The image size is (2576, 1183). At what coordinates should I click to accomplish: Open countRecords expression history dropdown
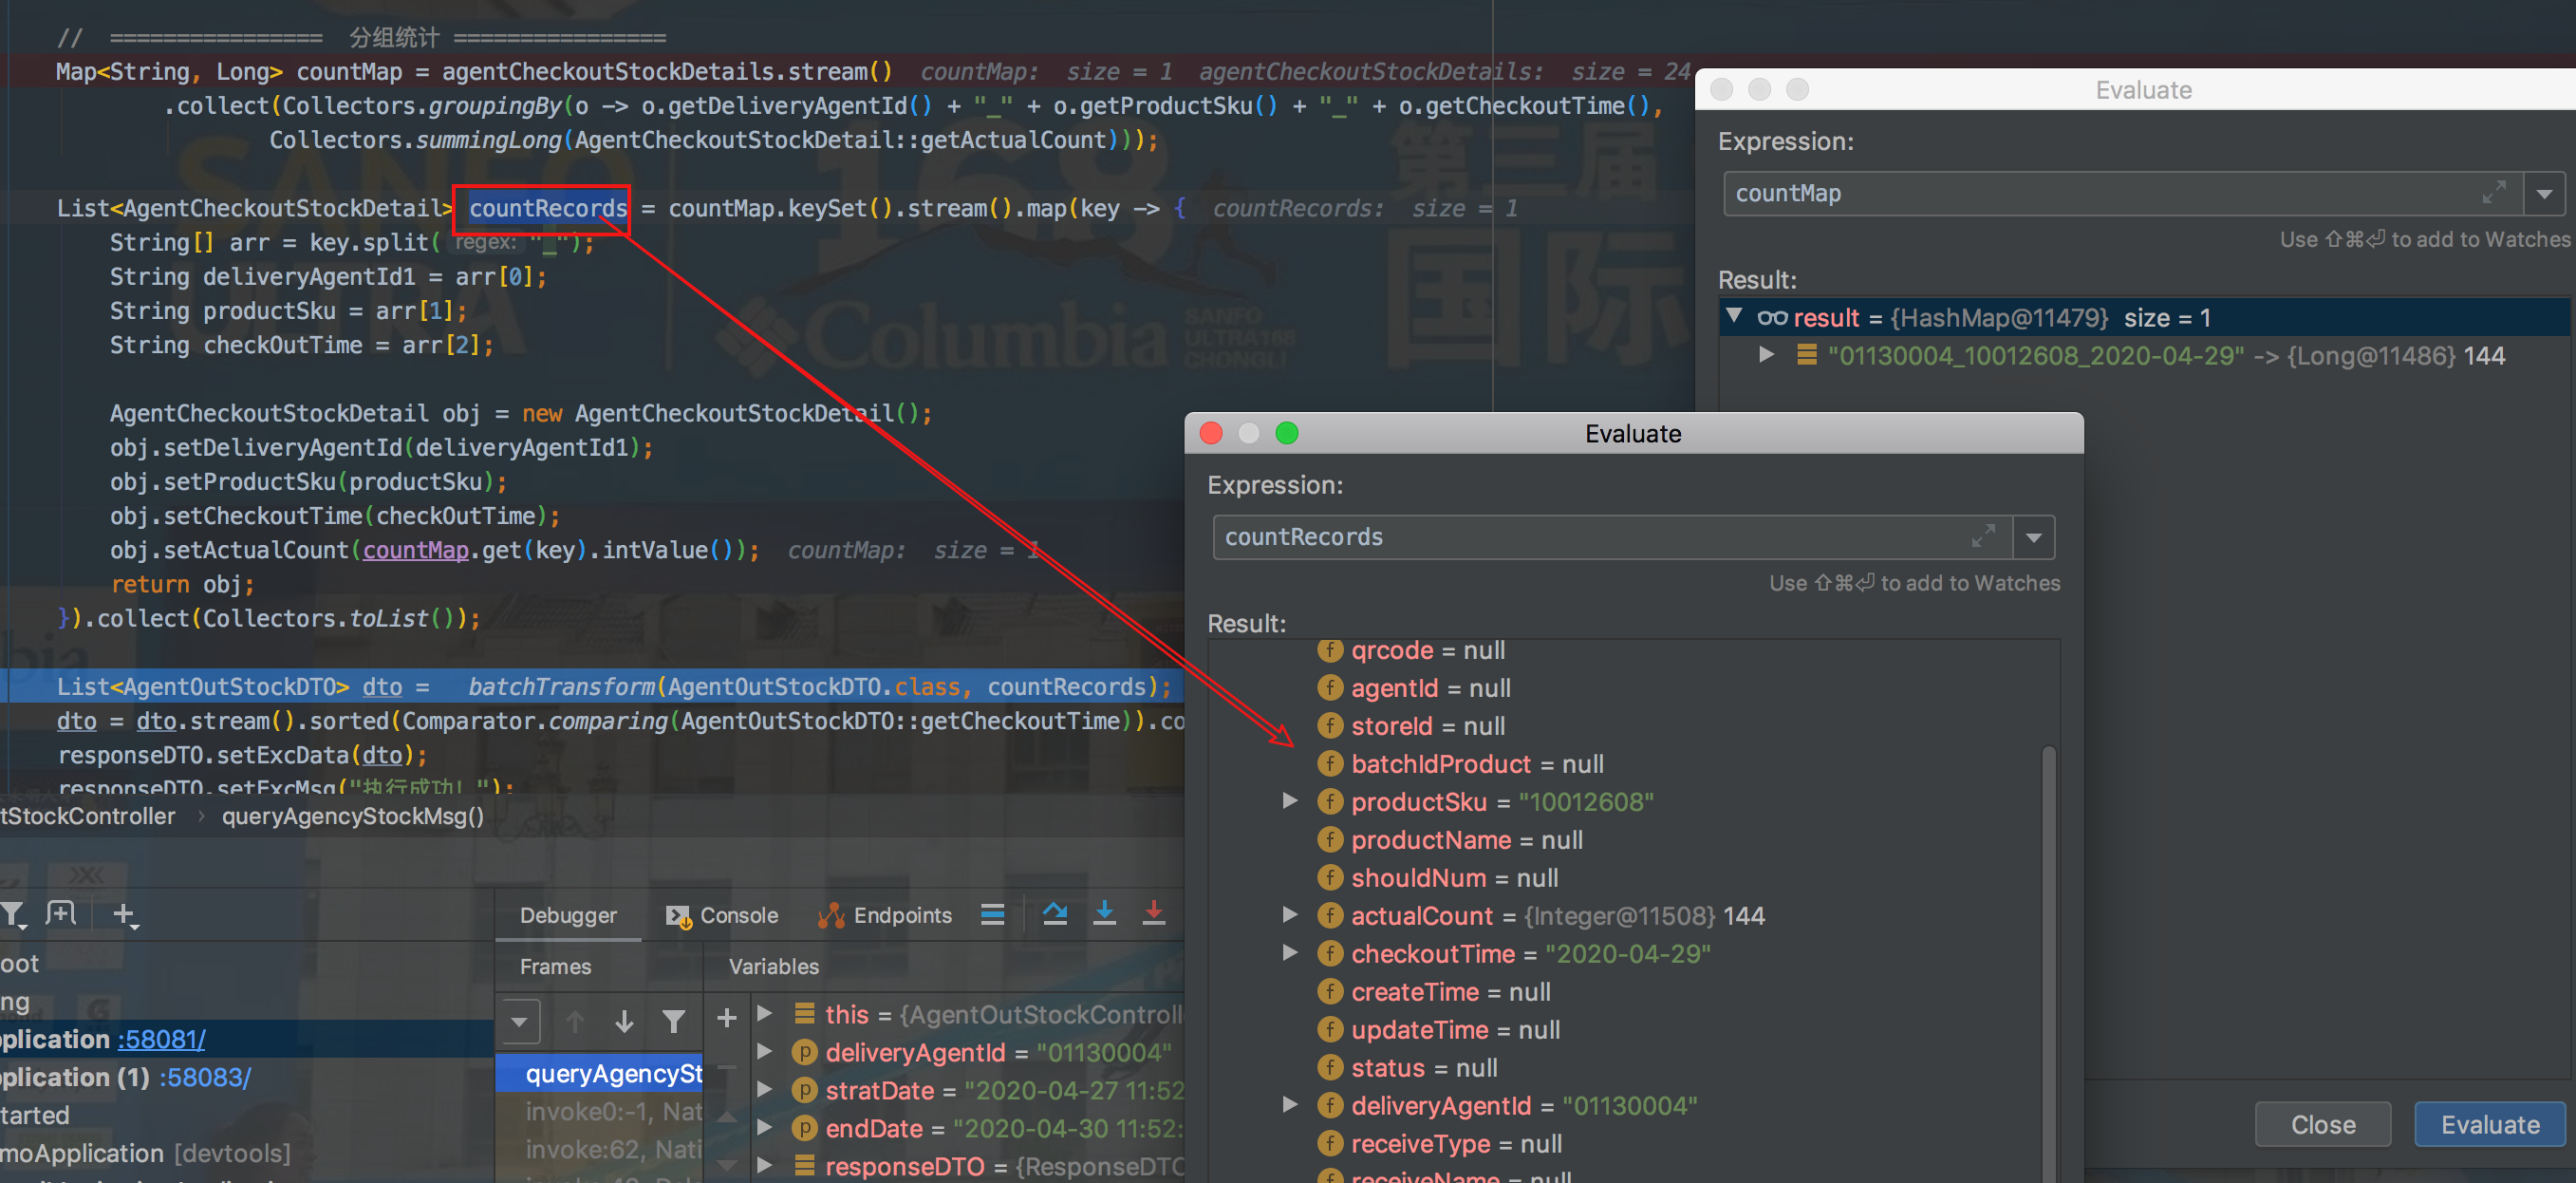click(2033, 537)
